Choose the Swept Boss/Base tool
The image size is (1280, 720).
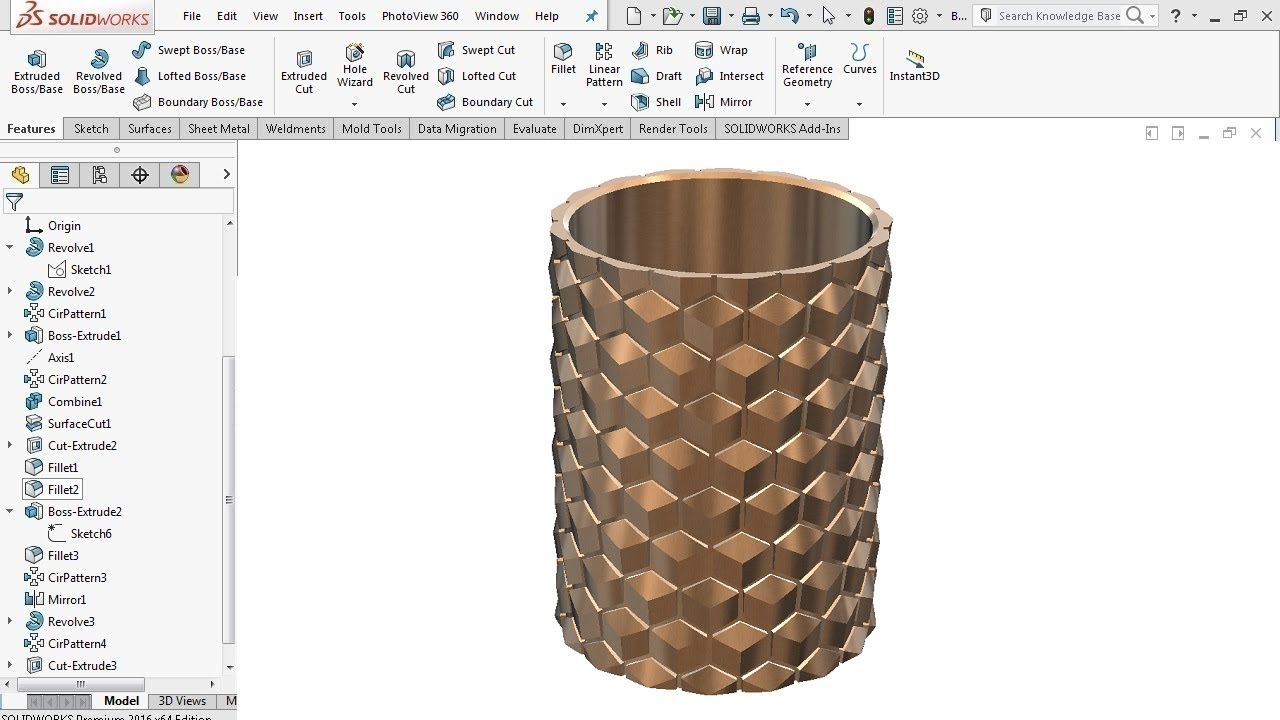pos(189,50)
